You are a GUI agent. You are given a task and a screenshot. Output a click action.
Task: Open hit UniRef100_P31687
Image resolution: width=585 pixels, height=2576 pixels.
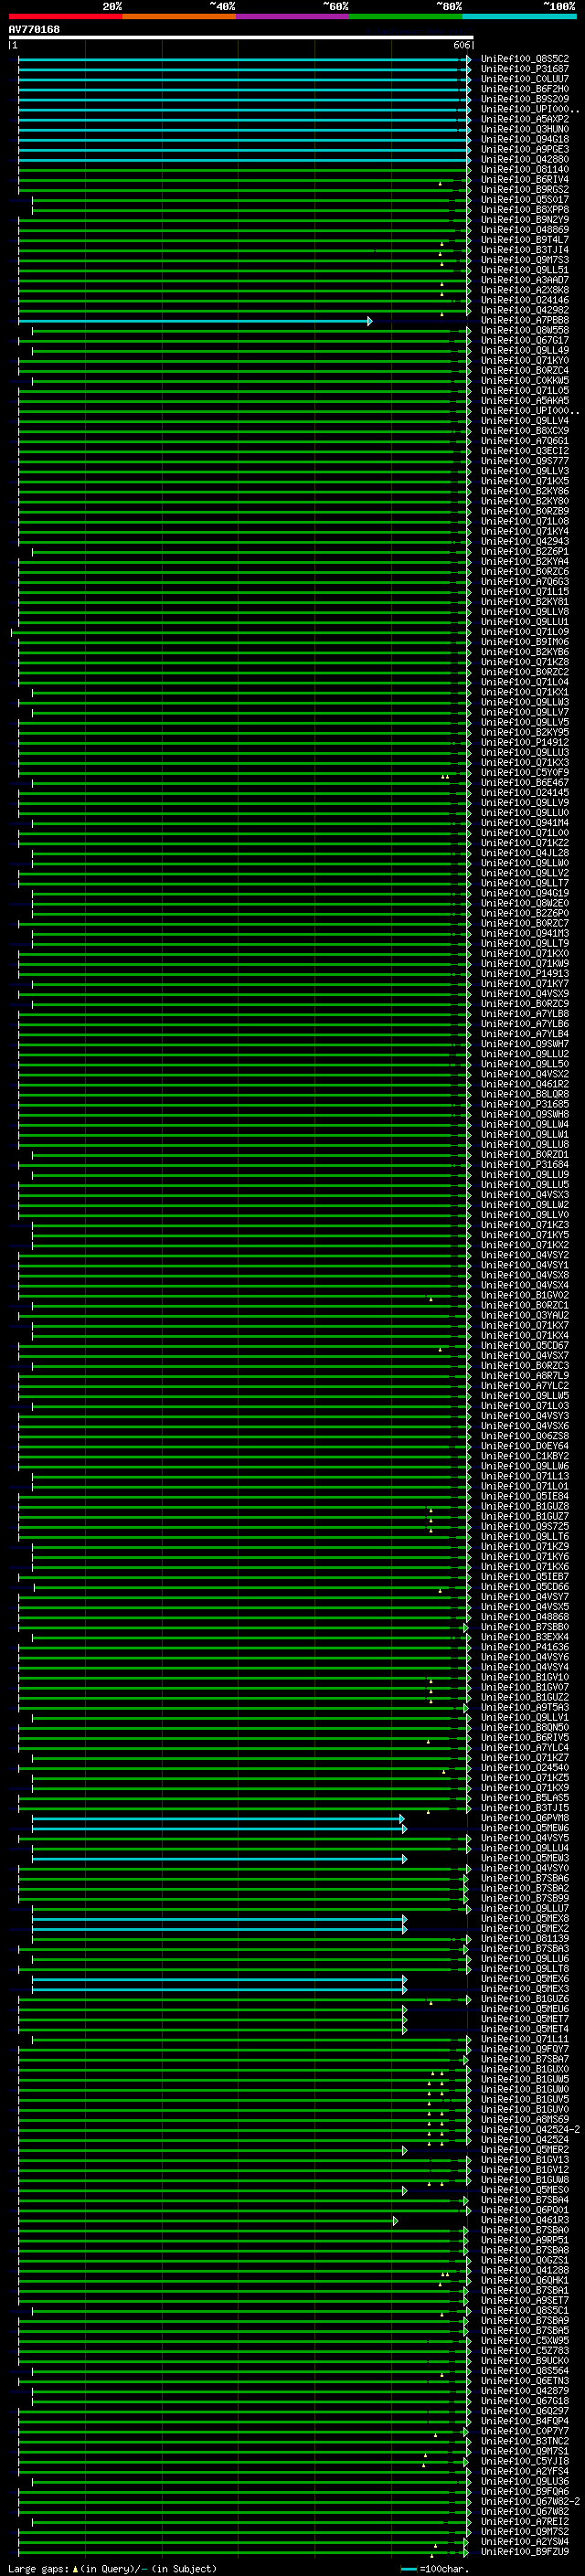point(524,69)
